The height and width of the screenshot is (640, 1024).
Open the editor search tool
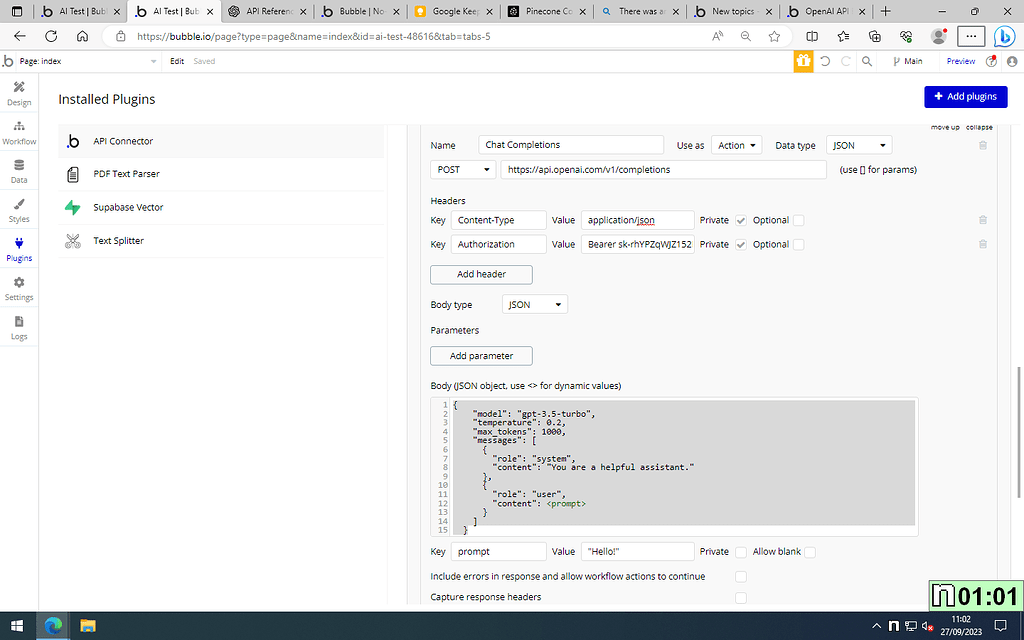(866, 61)
